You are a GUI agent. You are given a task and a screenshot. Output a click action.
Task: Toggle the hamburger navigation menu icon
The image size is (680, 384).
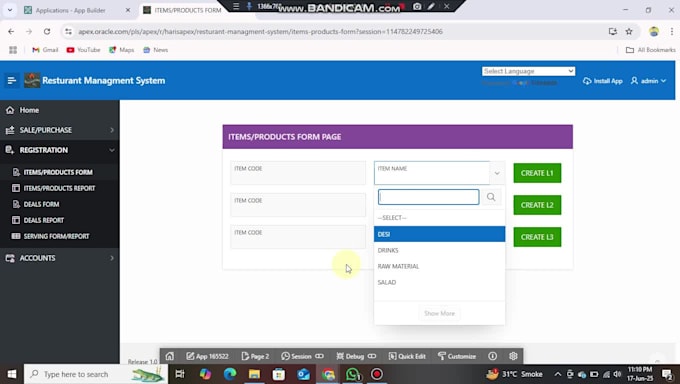click(12, 81)
